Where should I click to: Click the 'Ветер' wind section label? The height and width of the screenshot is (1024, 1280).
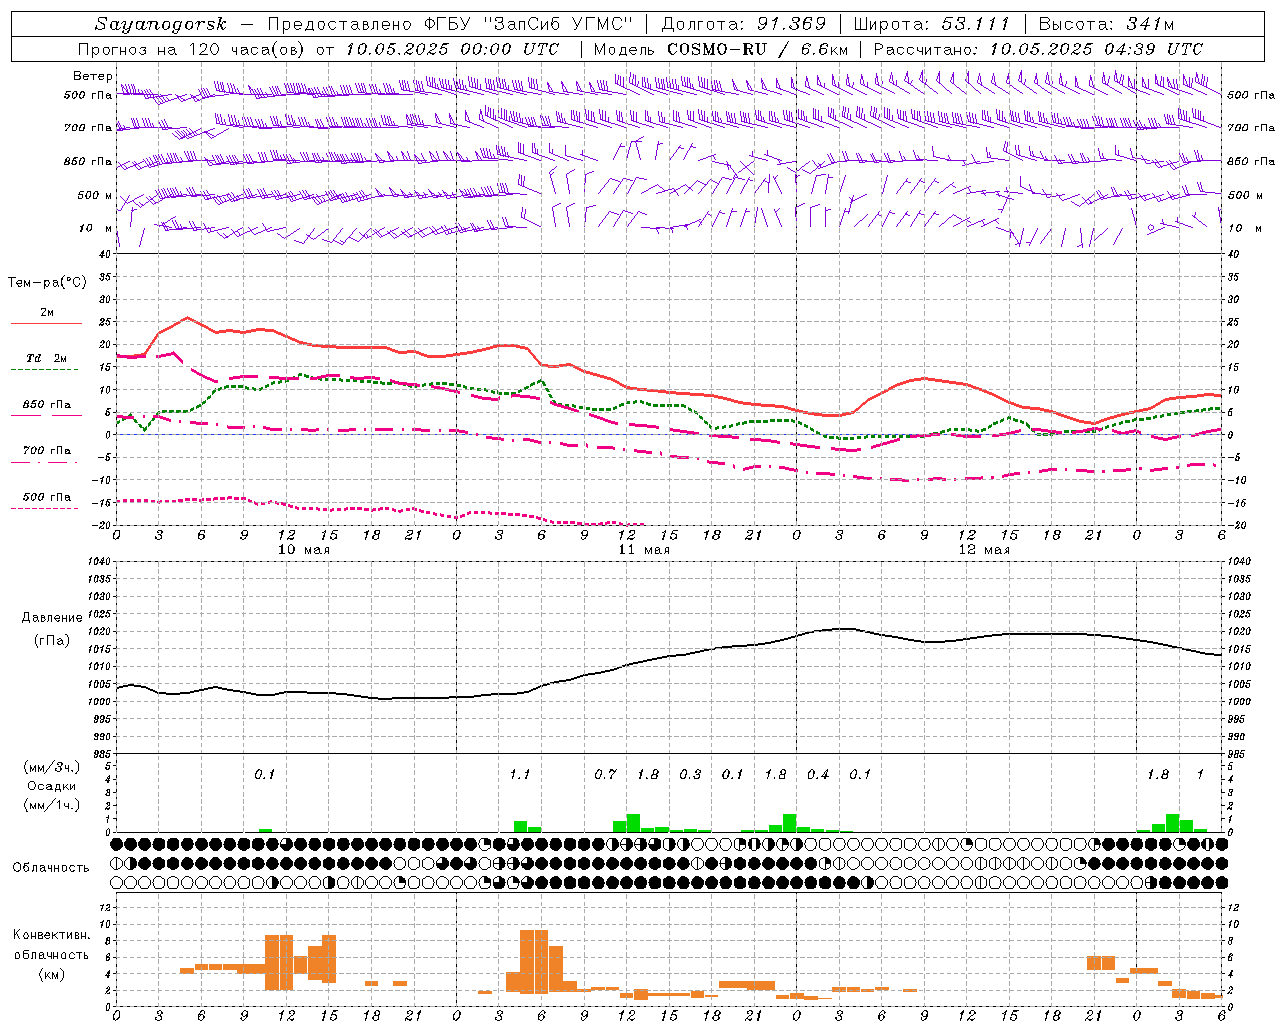[92, 76]
